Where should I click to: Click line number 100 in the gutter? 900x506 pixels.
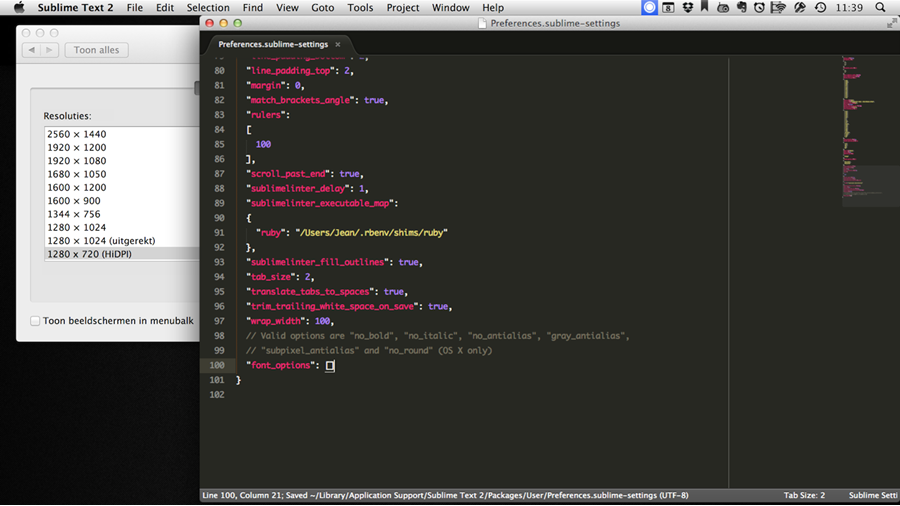click(217, 365)
